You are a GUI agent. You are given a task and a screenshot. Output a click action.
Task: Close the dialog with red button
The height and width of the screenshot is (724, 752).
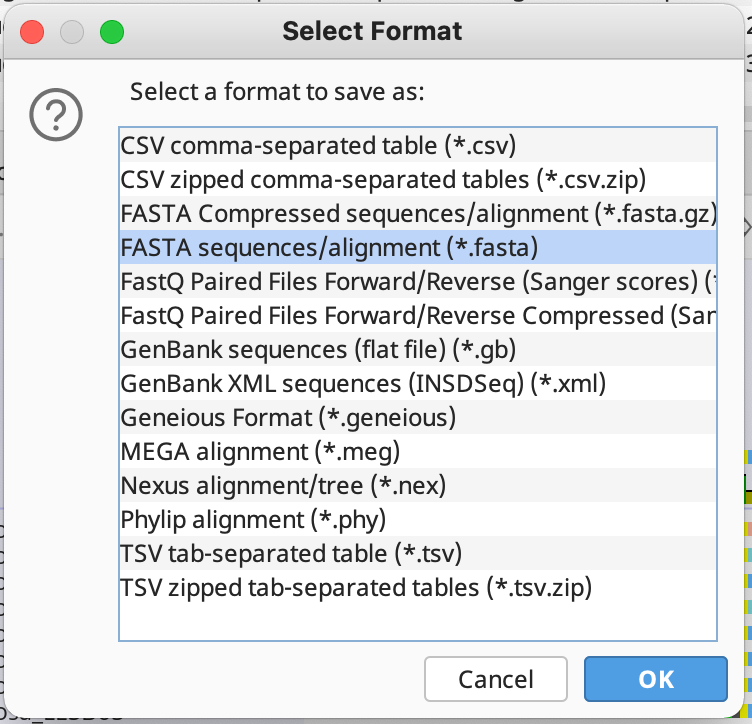[32, 32]
